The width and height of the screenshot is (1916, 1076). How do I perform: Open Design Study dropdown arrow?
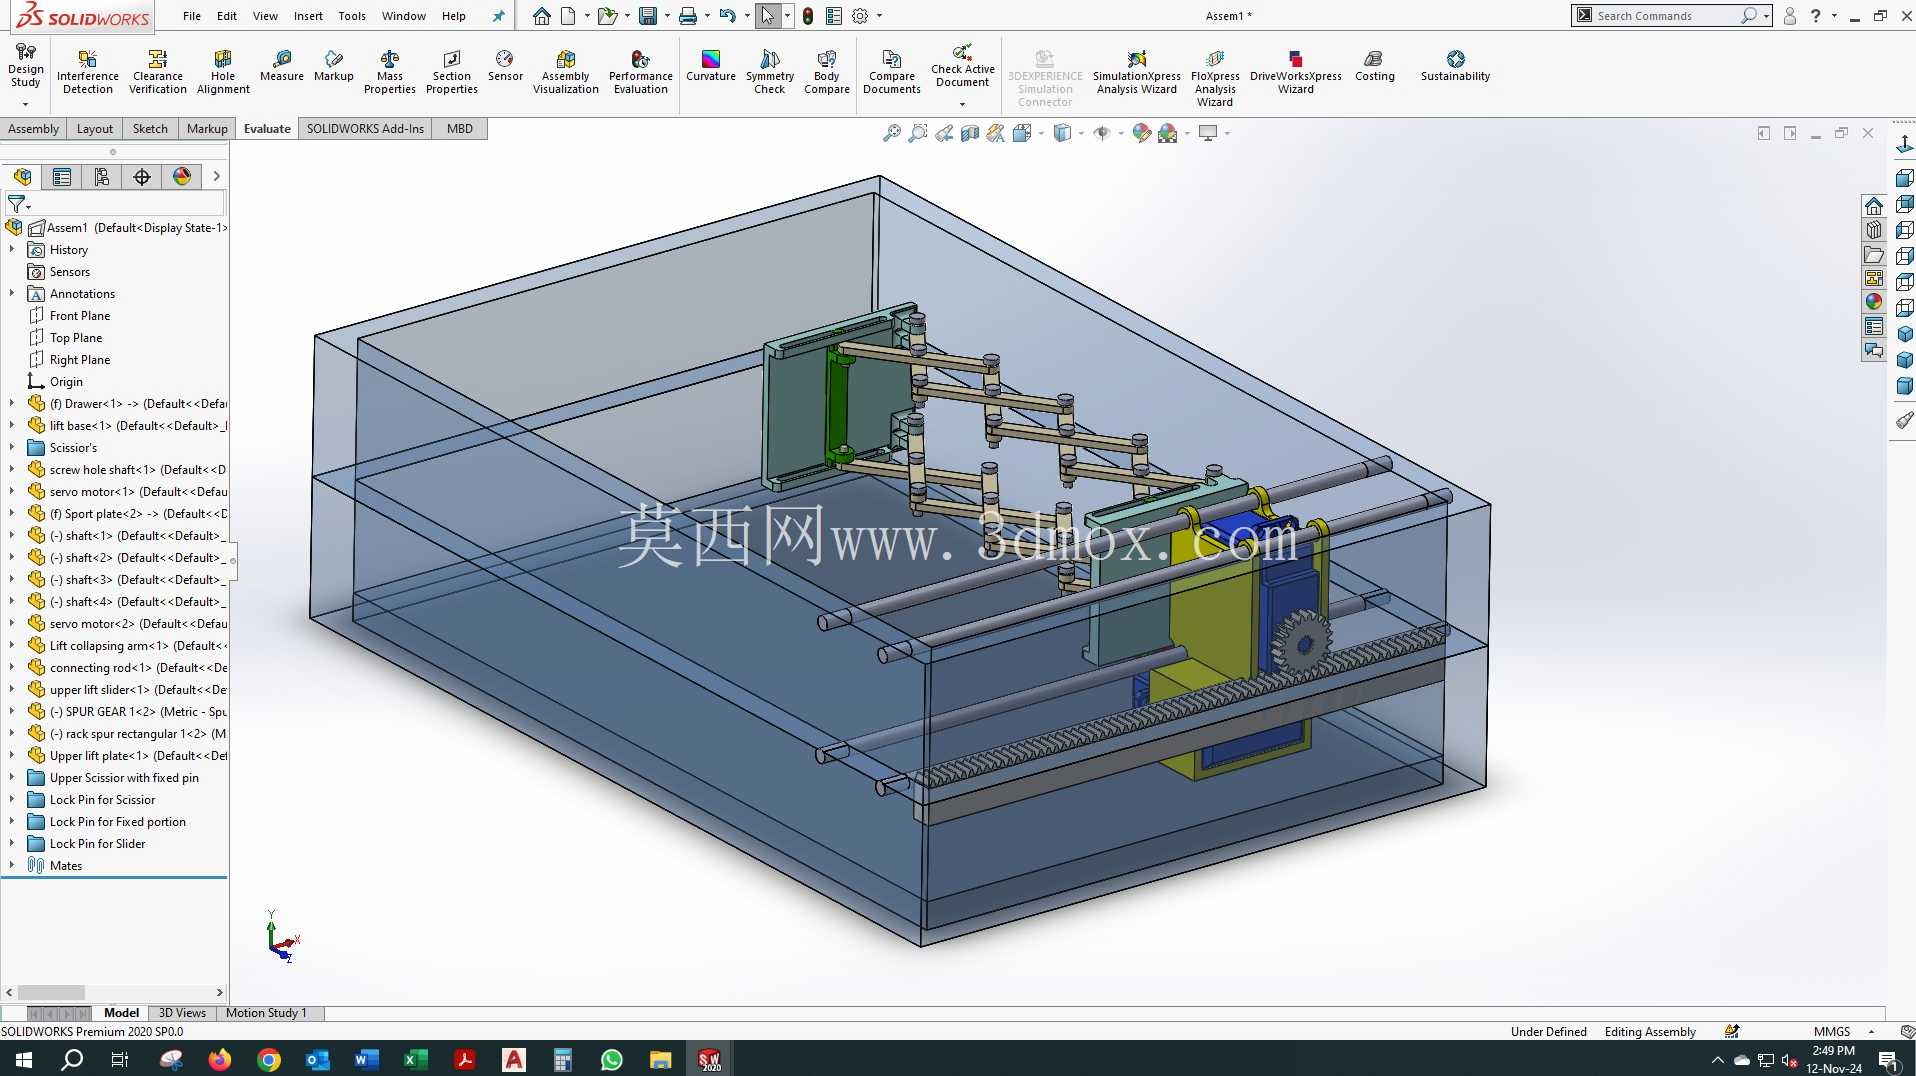pyautogui.click(x=25, y=104)
